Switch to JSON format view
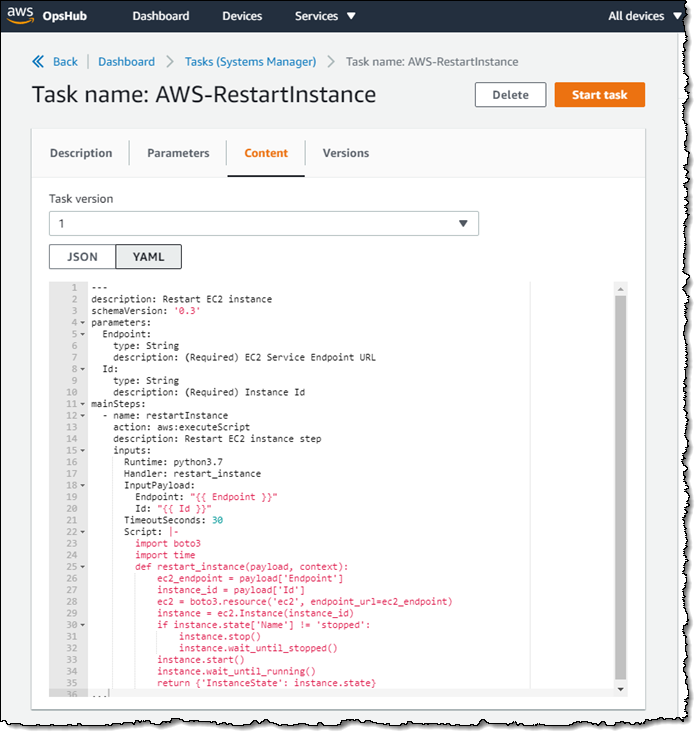Image resolution: width=700 pixels, height=736 pixels. pos(82,257)
